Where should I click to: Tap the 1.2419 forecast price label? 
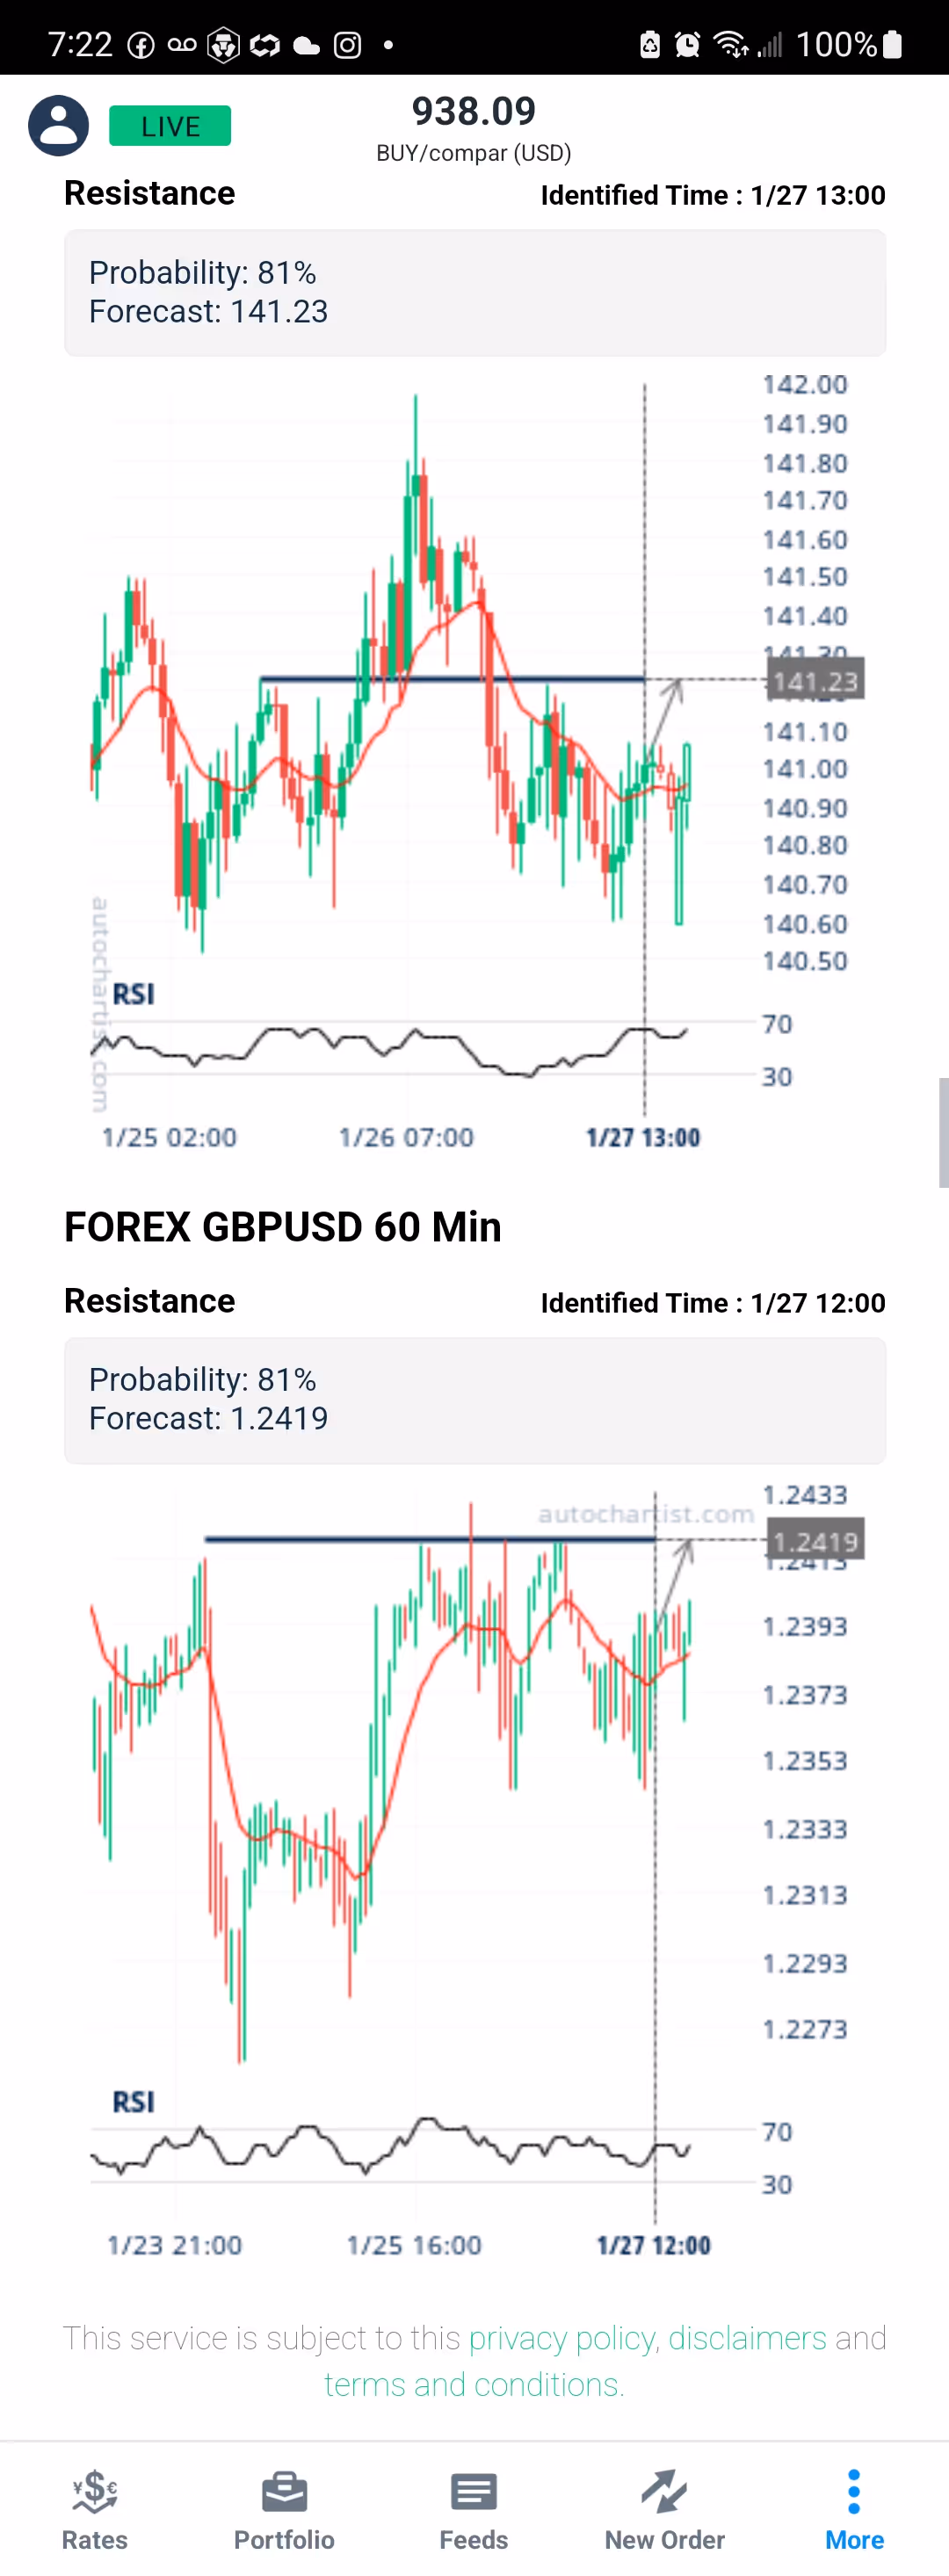tap(815, 1541)
